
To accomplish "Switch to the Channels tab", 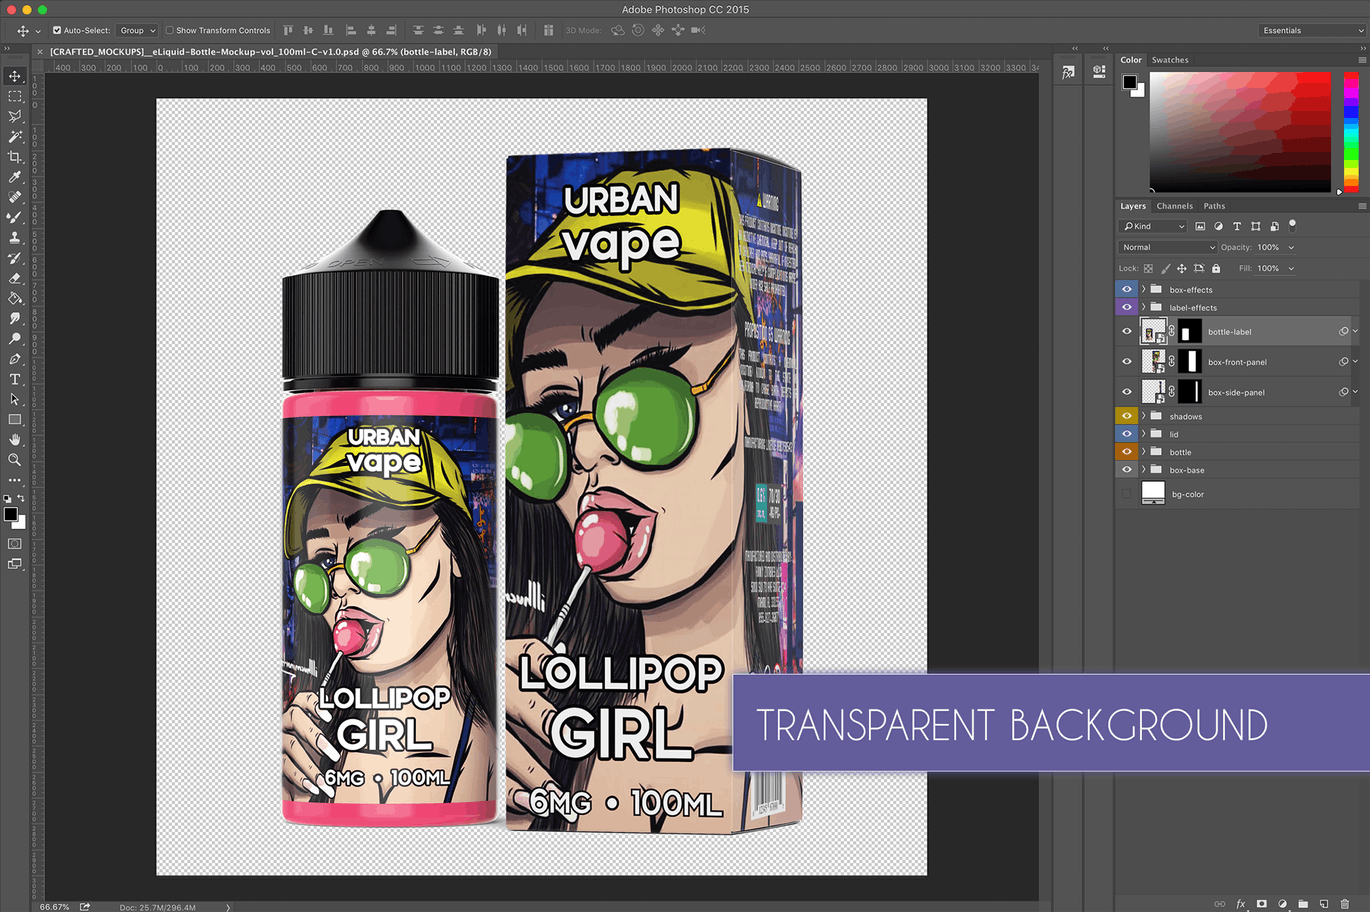I will 1174,206.
